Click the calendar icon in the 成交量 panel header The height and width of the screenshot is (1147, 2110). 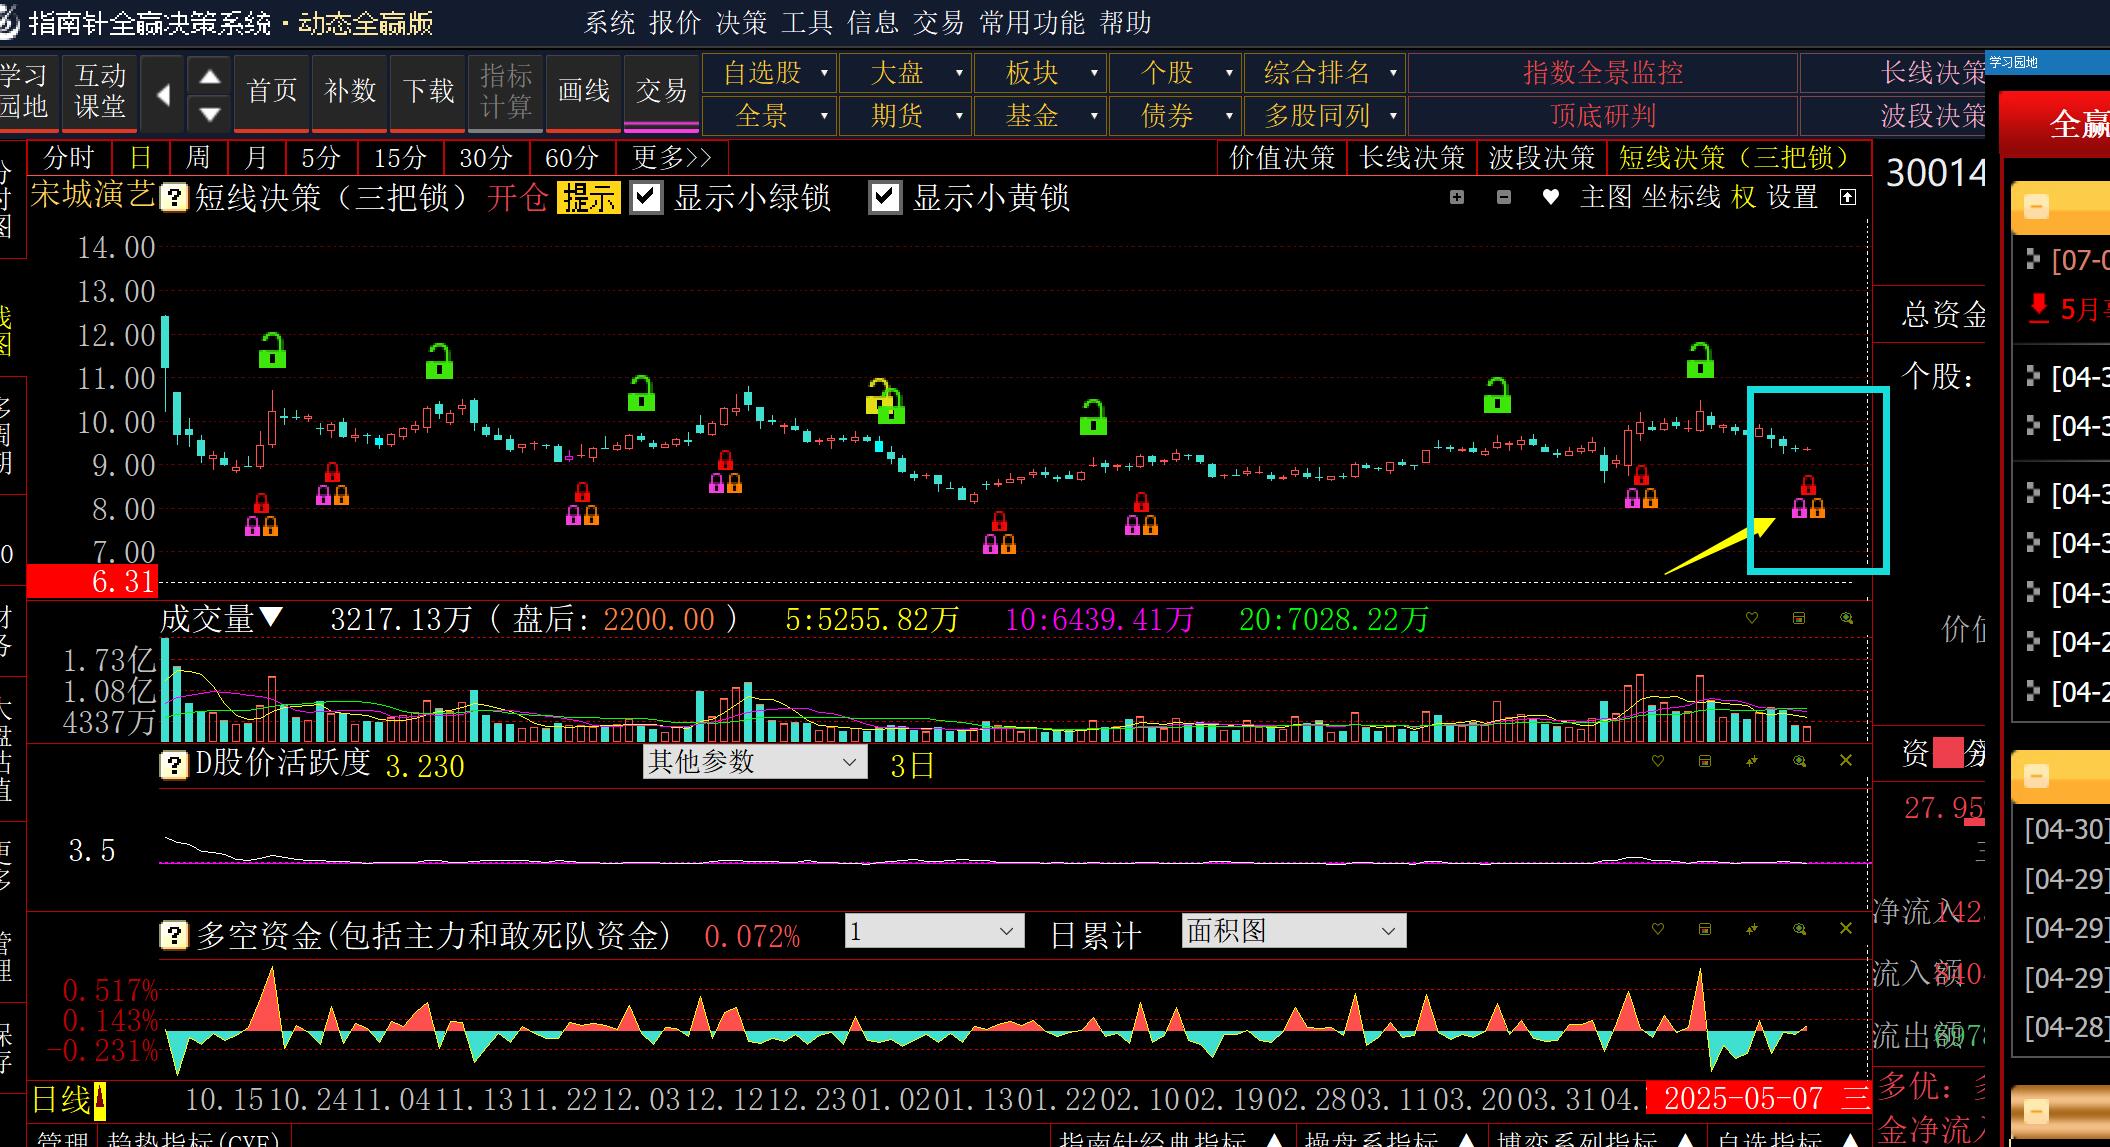pyautogui.click(x=1799, y=618)
